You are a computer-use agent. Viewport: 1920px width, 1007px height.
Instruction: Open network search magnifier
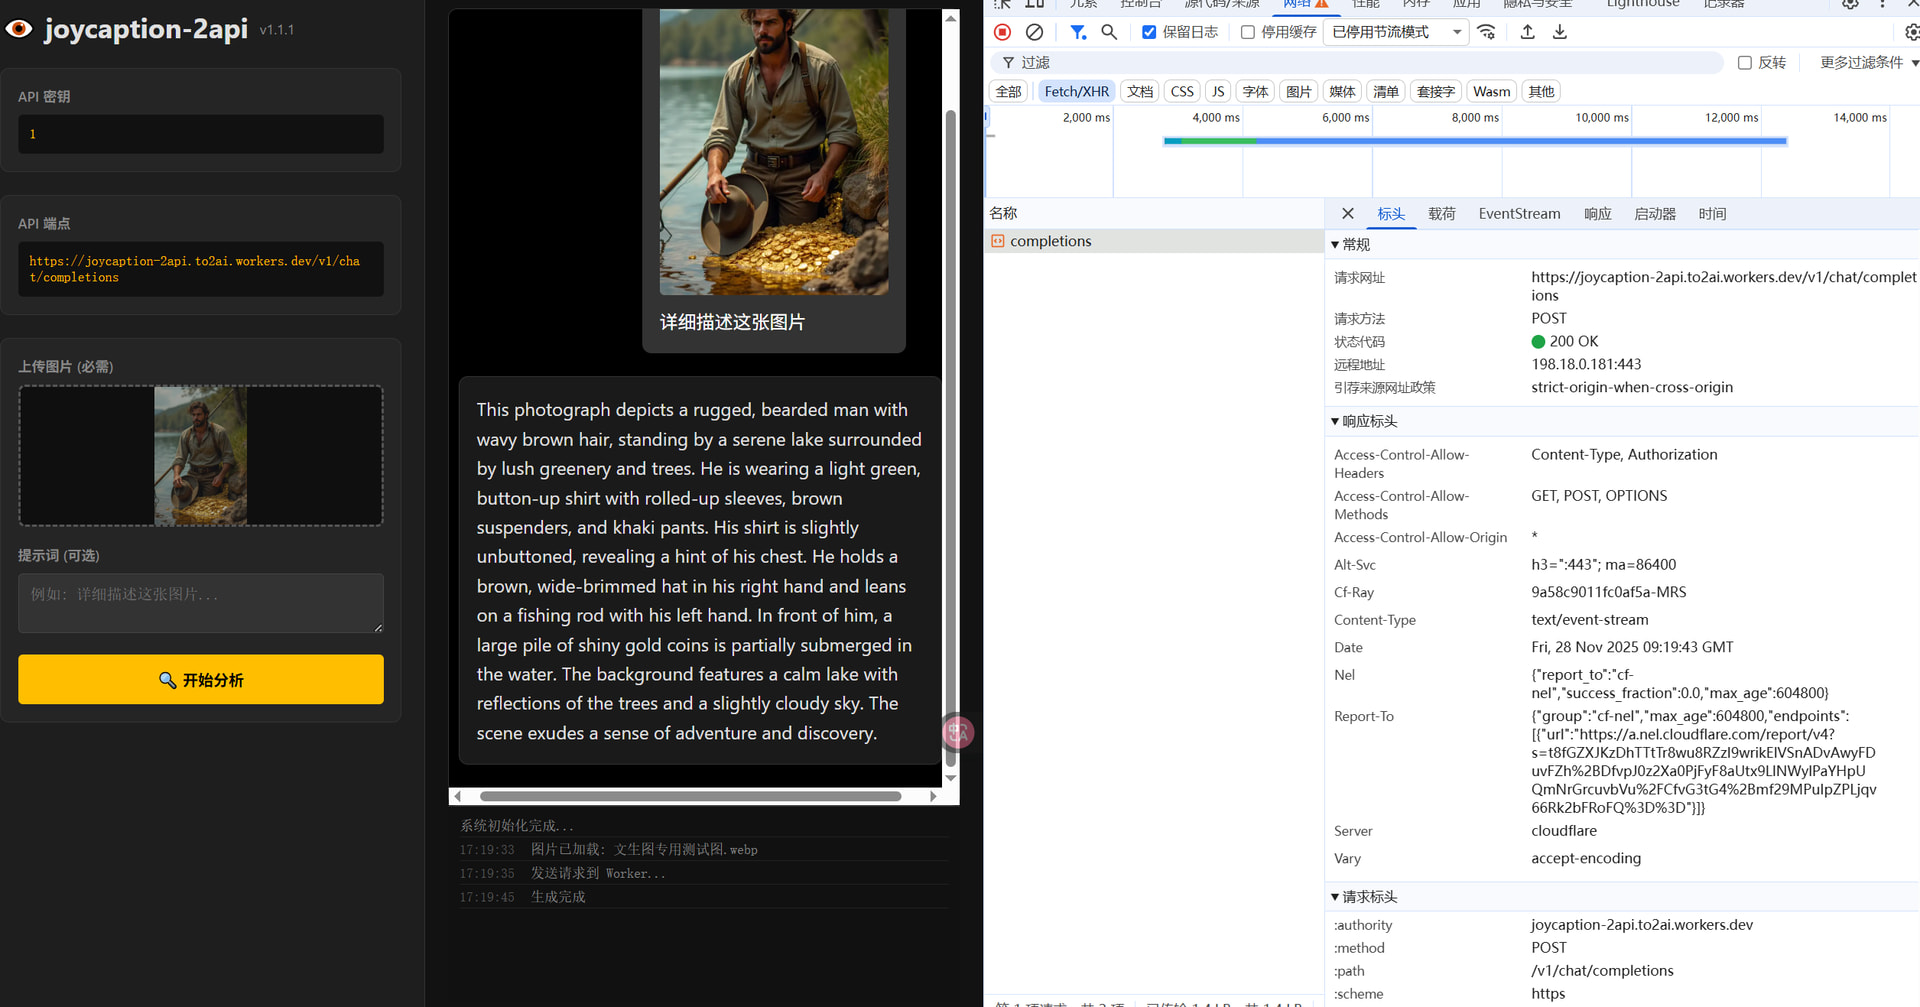coord(1109,32)
